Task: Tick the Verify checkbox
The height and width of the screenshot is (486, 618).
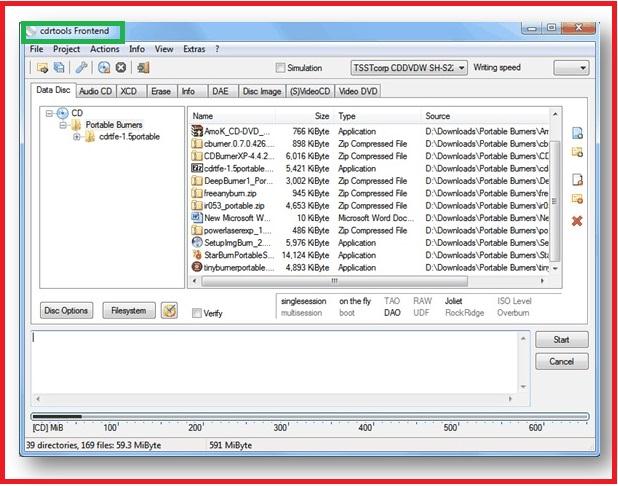Action: 197,313
